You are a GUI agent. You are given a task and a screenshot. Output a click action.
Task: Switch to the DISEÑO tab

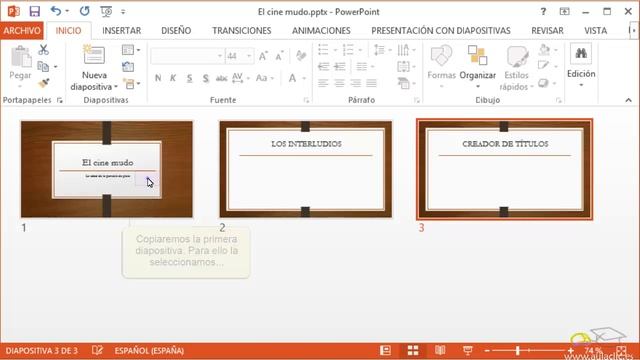tap(176, 31)
